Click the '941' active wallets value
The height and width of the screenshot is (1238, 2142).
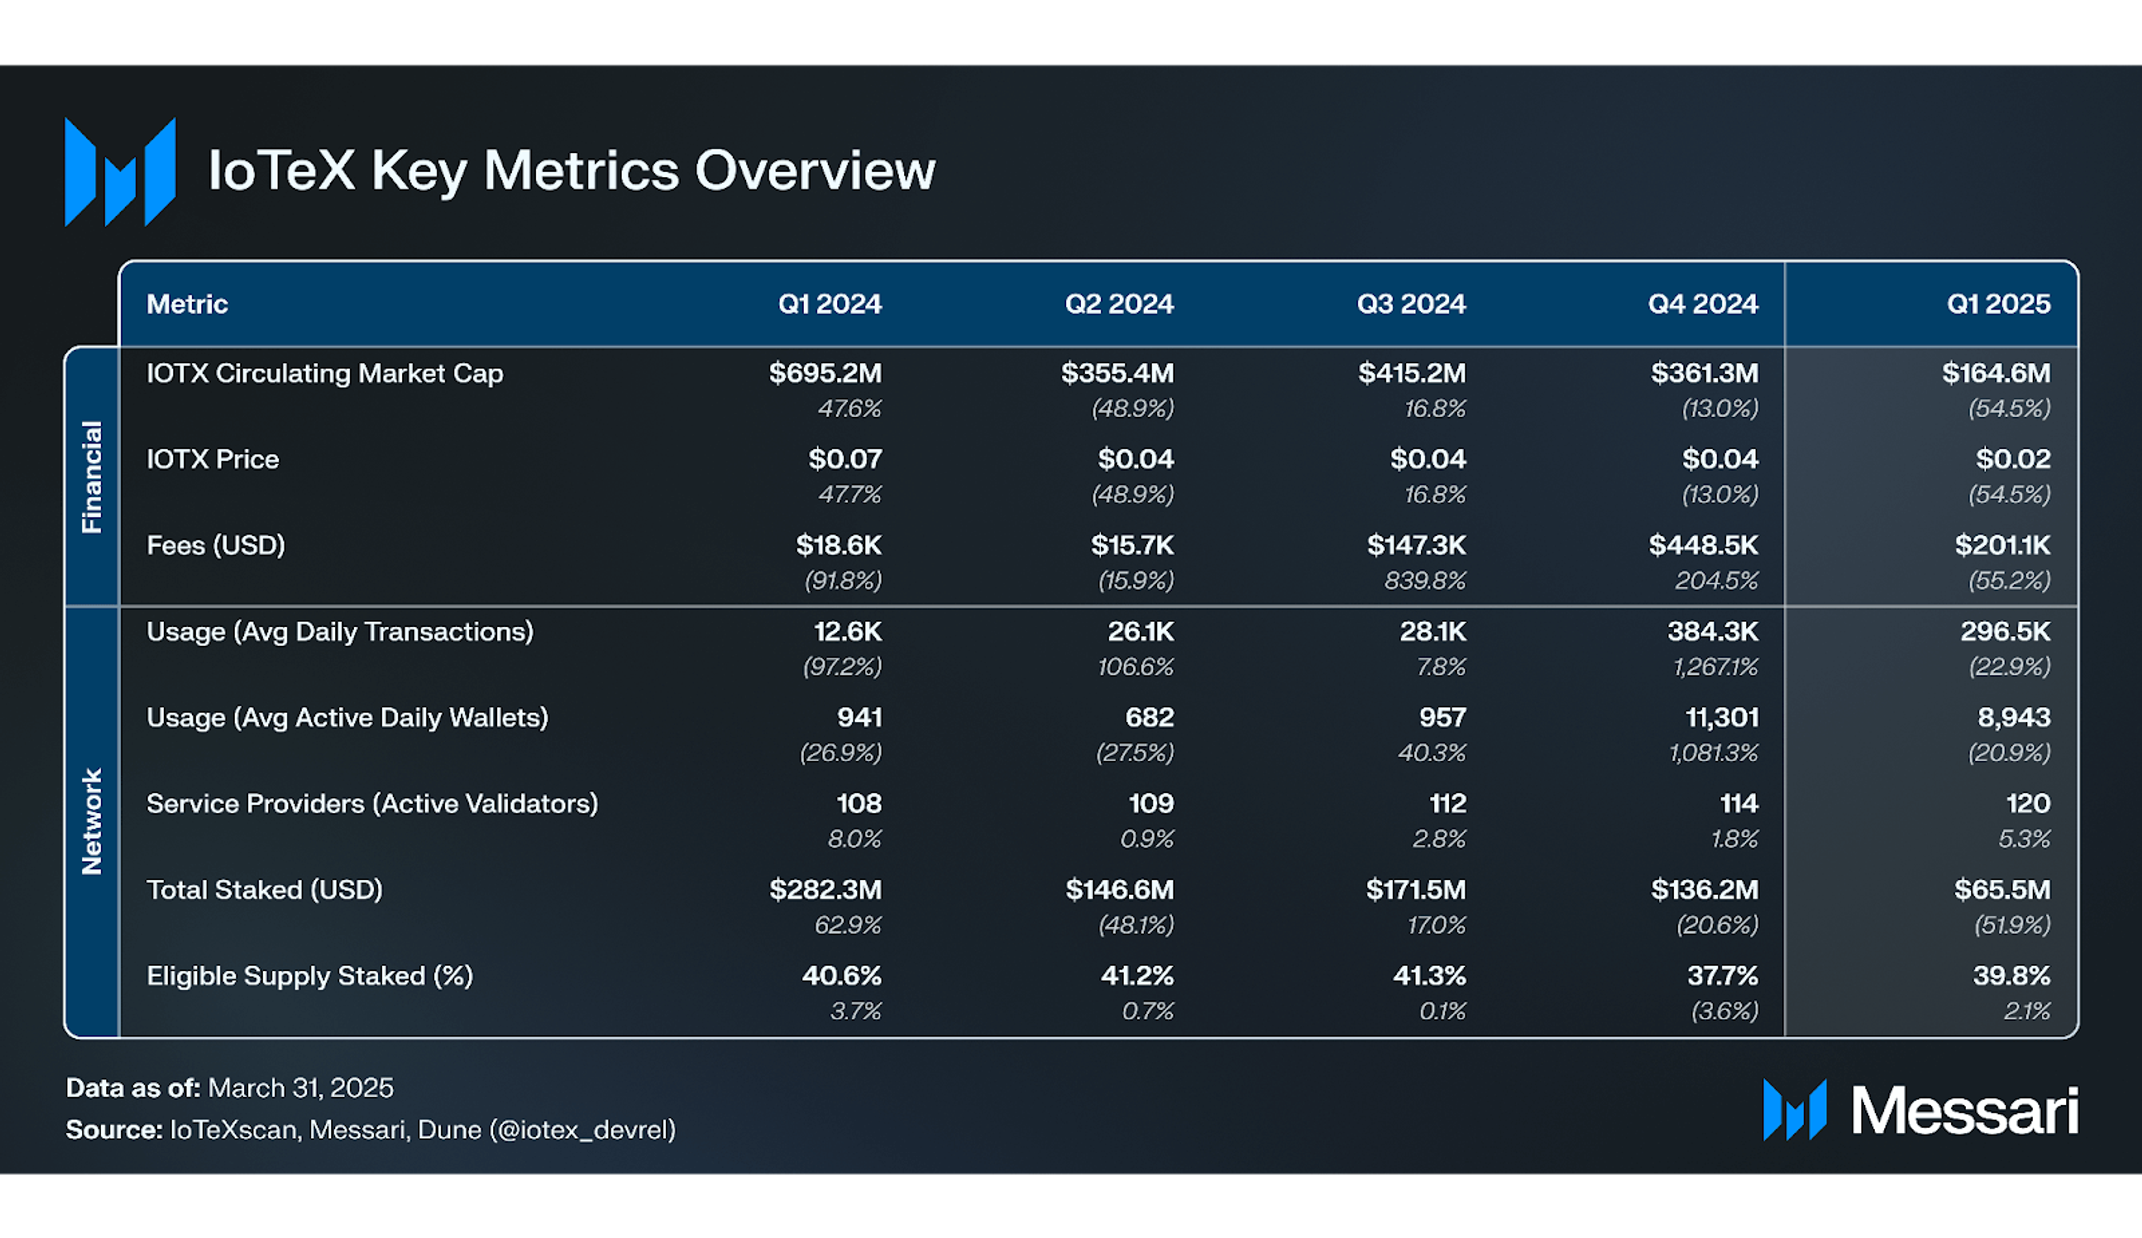tap(860, 718)
